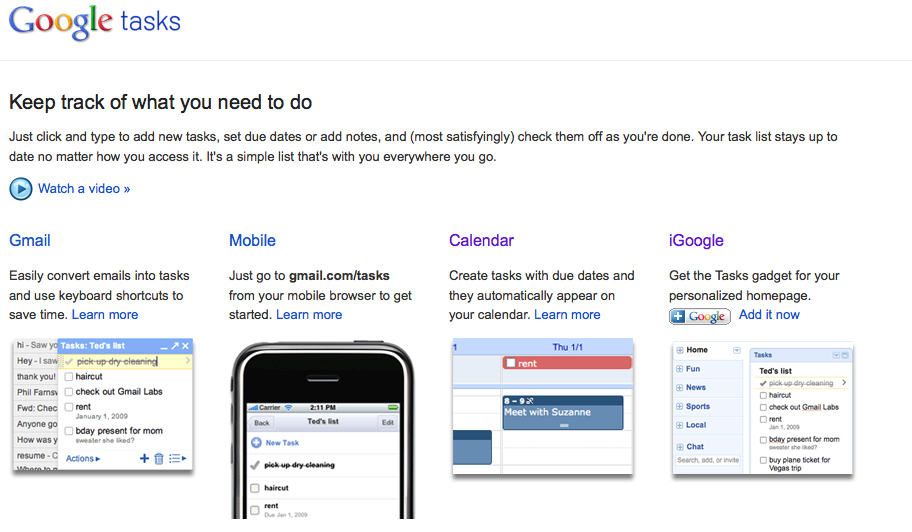Check the buy plane ticket checkbox

tap(763, 461)
